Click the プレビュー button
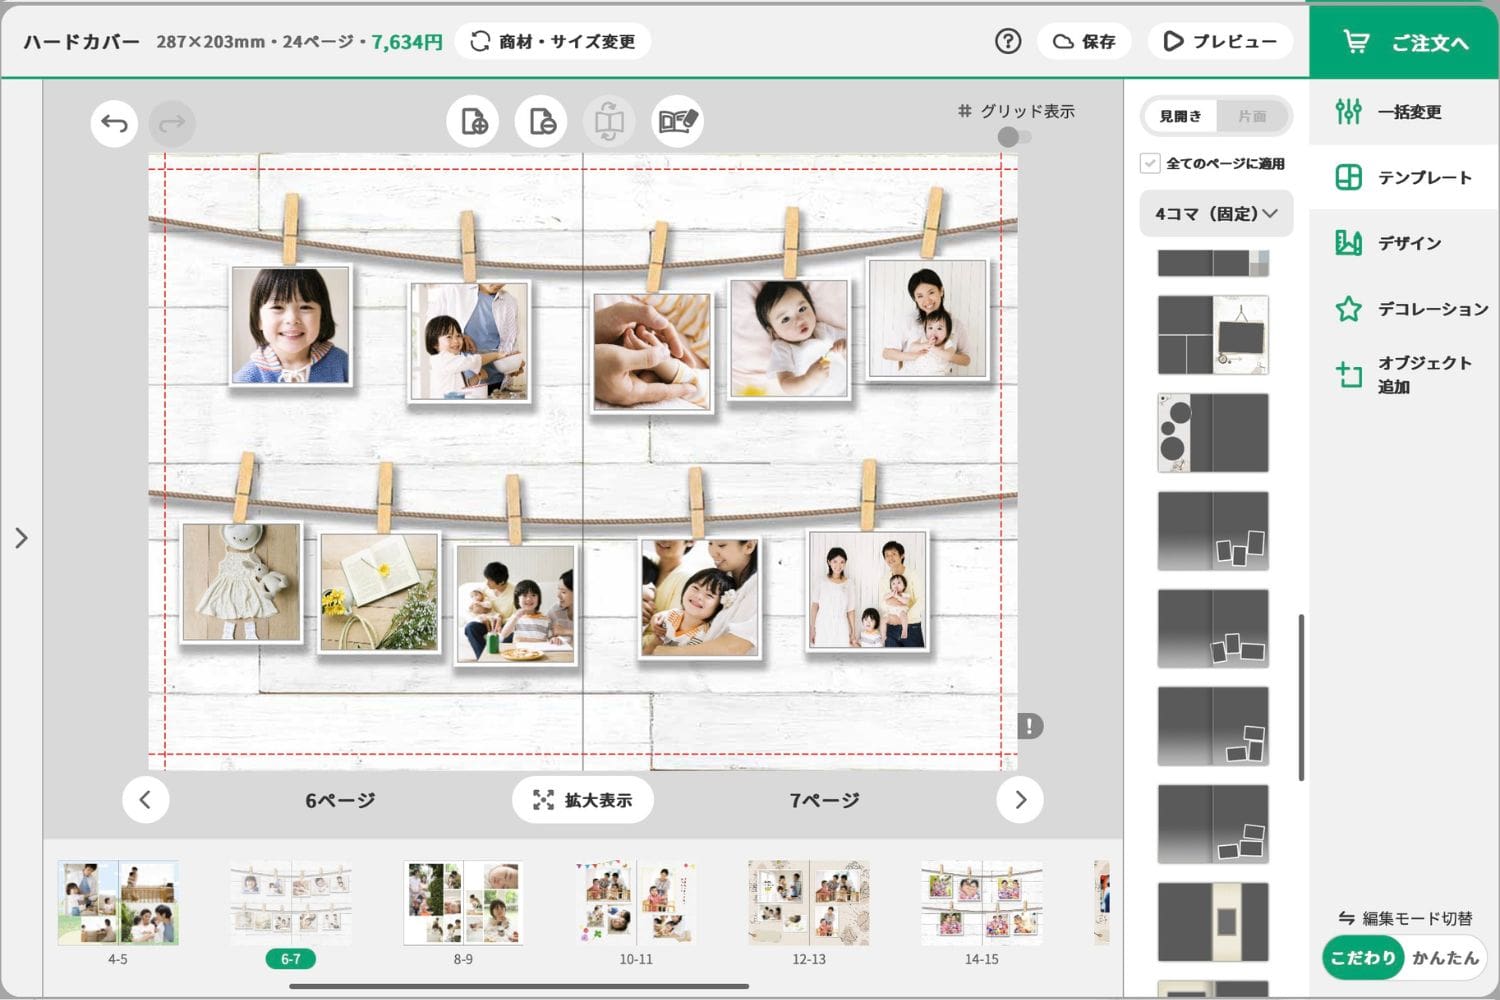 tap(1220, 41)
